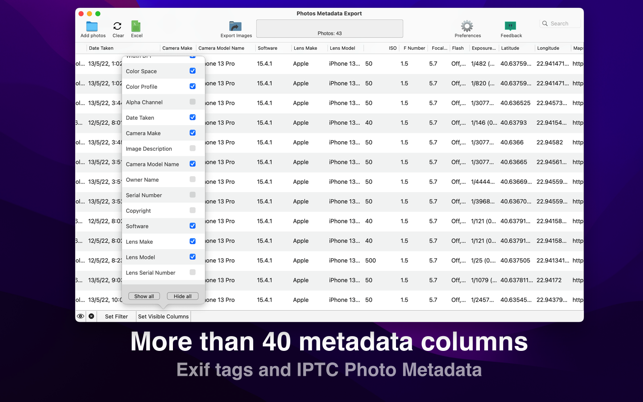The height and width of the screenshot is (402, 643).
Task: Export to Excel icon
Action: tap(136, 26)
